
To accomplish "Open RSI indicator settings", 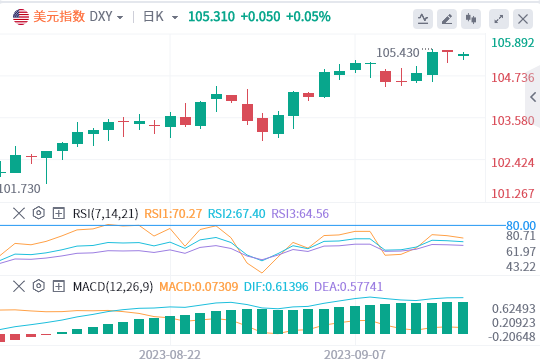I will point(39,213).
